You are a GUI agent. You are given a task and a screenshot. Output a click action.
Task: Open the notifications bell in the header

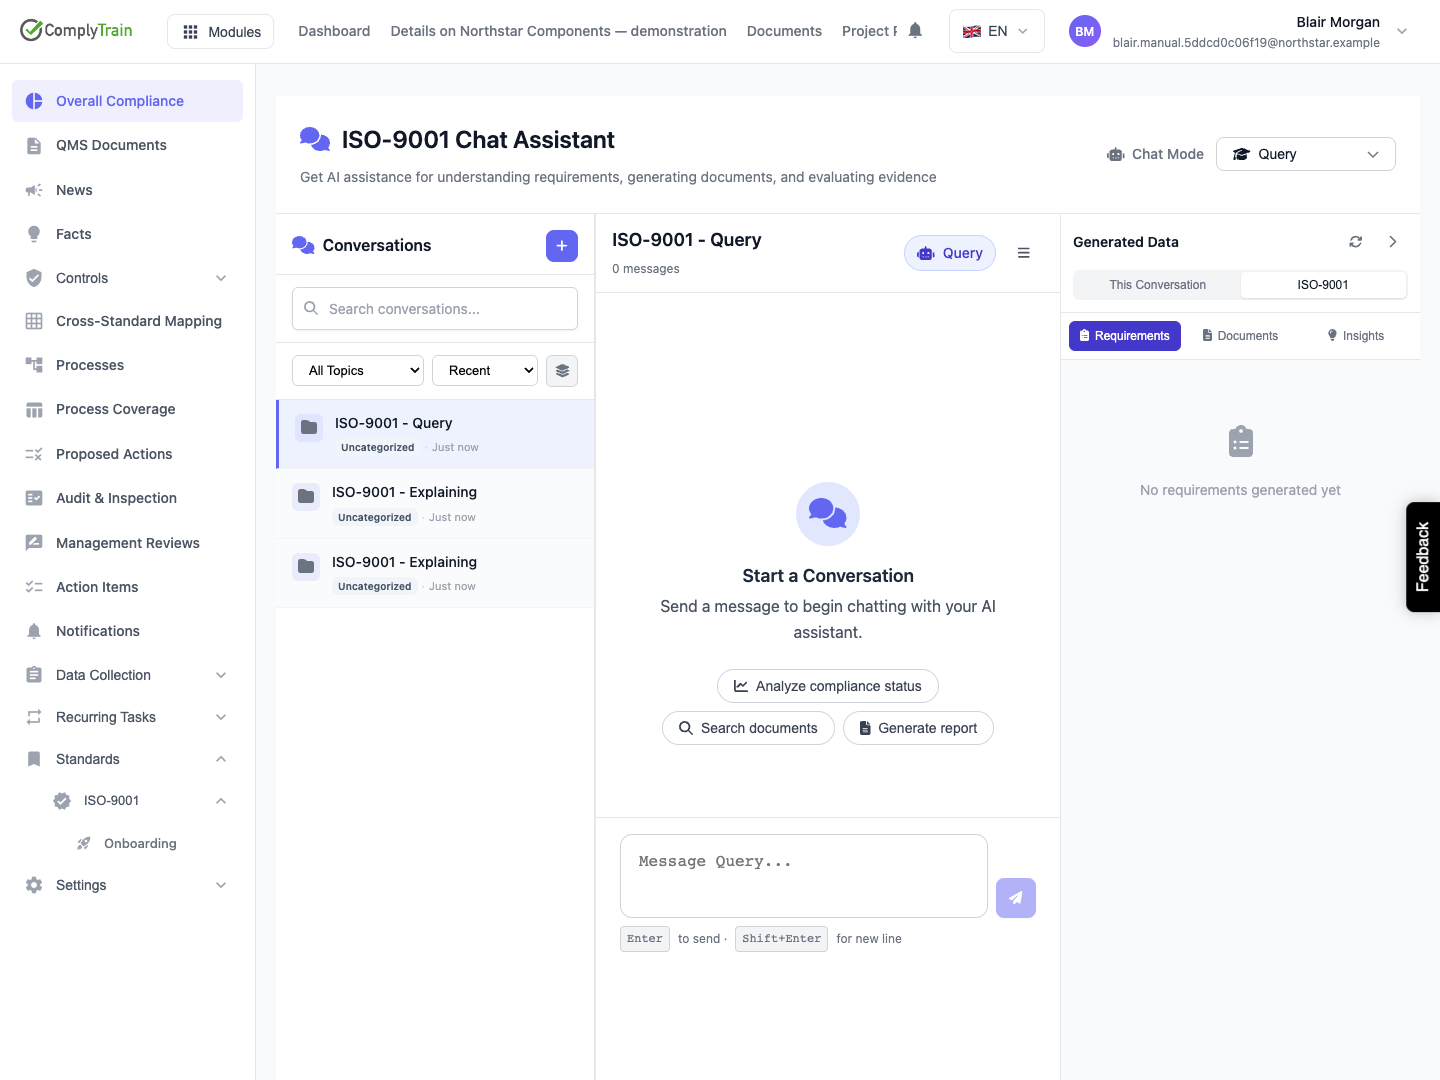[915, 31]
